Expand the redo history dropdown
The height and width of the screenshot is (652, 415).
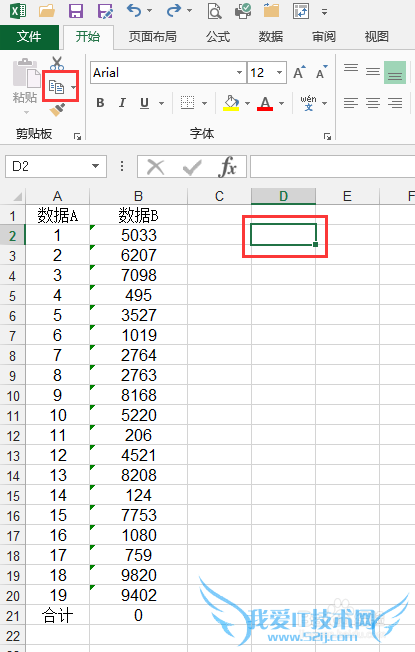tap(189, 10)
